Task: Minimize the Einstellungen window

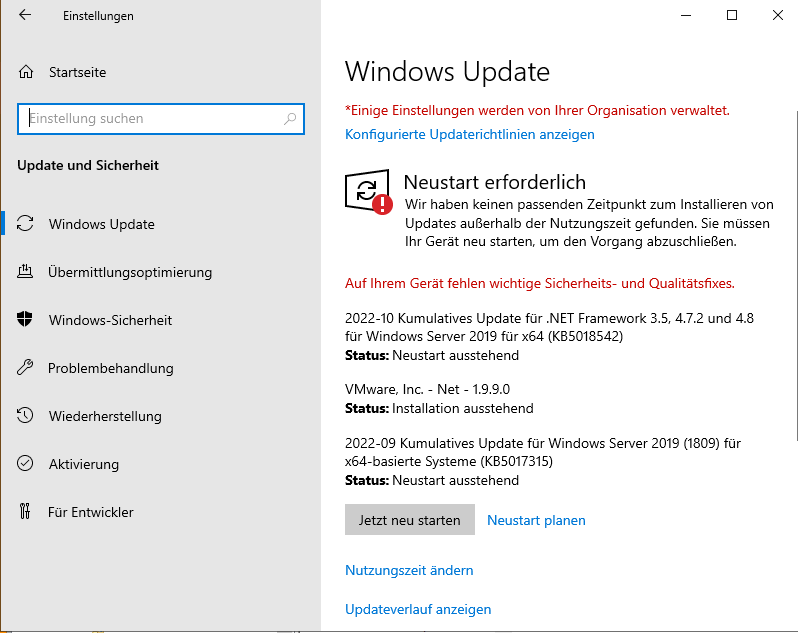Action: coord(686,15)
